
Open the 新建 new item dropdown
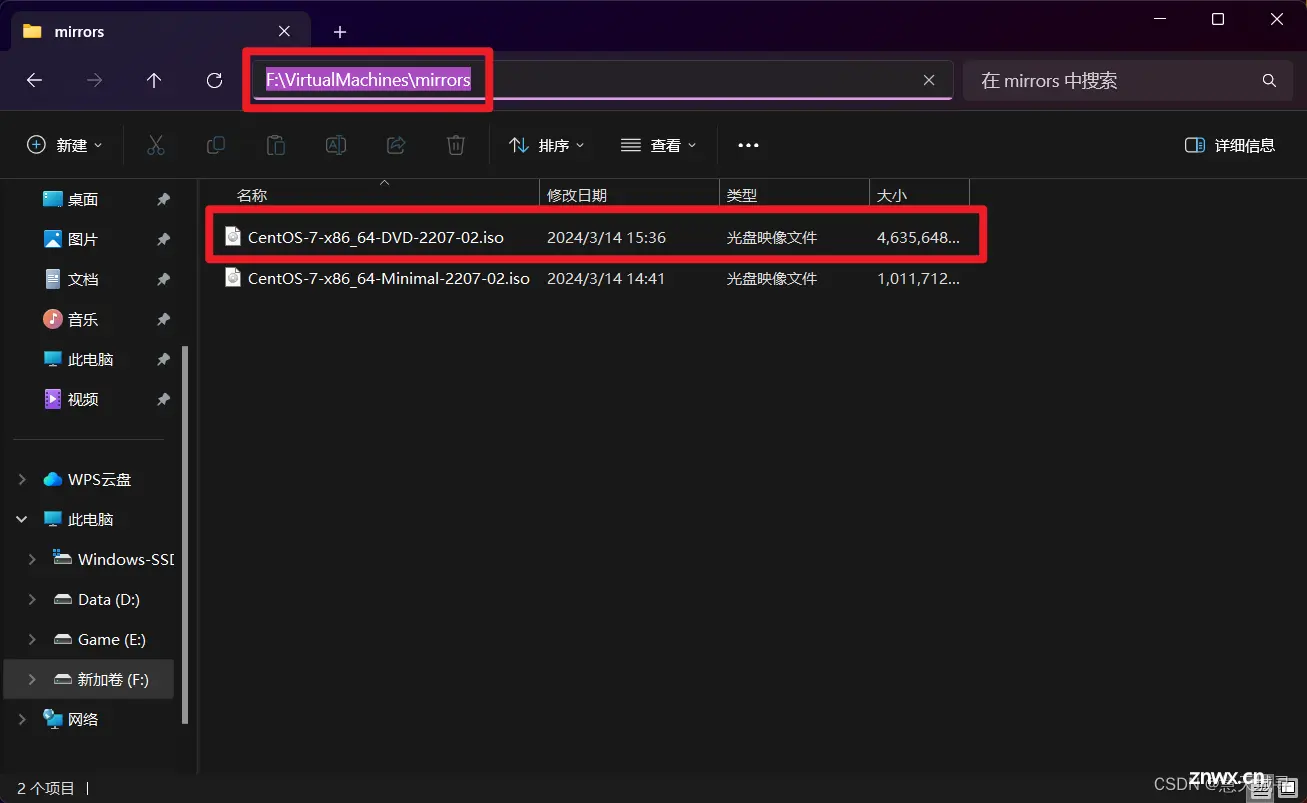point(65,145)
